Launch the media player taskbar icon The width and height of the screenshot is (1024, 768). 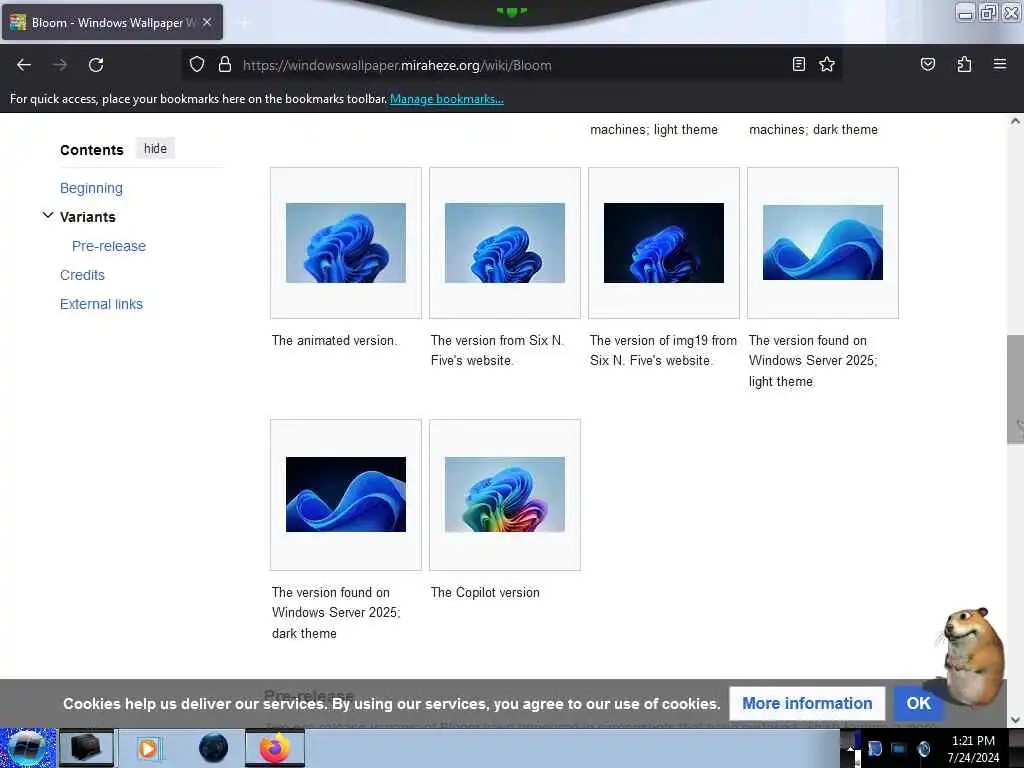(x=148, y=748)
